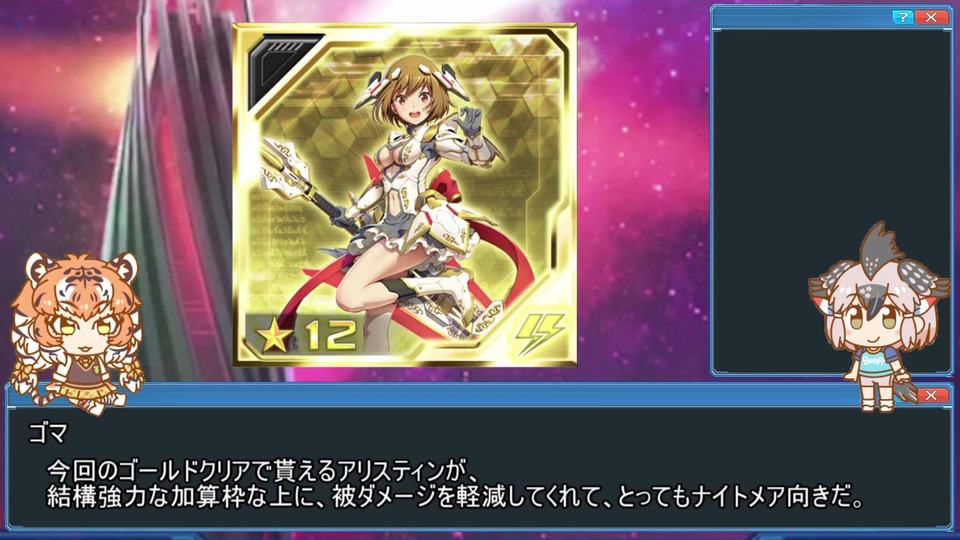Viewport: 960px width, 540px height.
Task: Click dialogue line mentioning ゴールドクリア
Action: (x=263, y=471)
